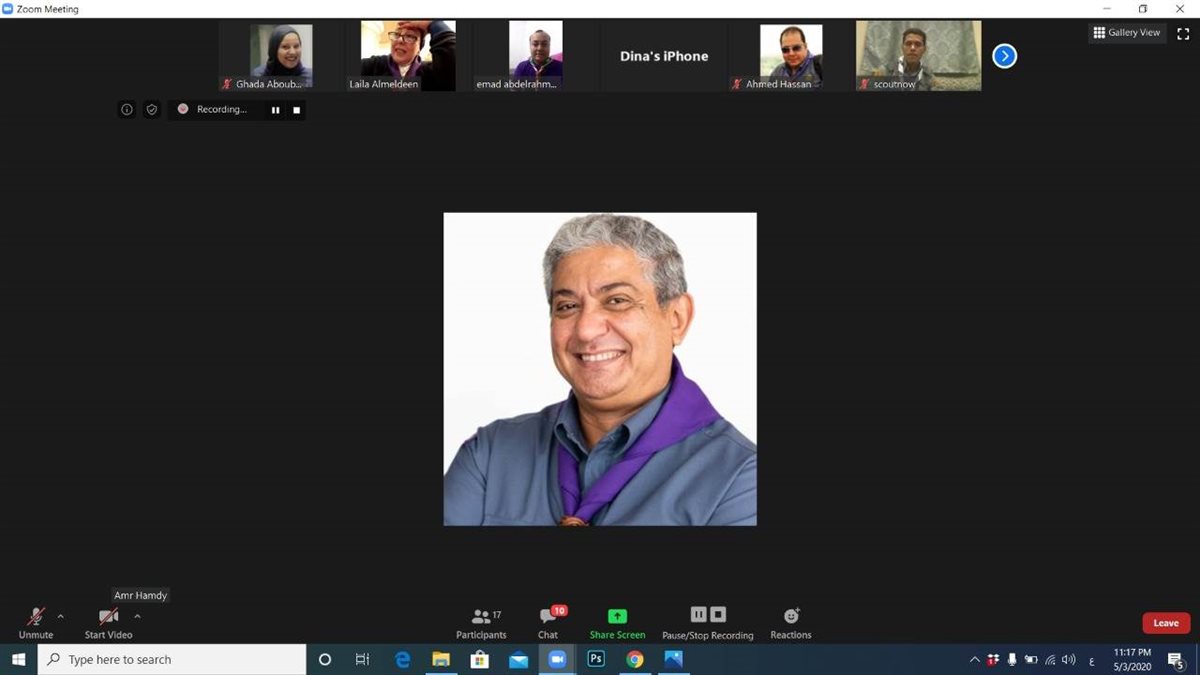Pause the recording in the top indicator
Screen dimensions: 1200x675
276,110
